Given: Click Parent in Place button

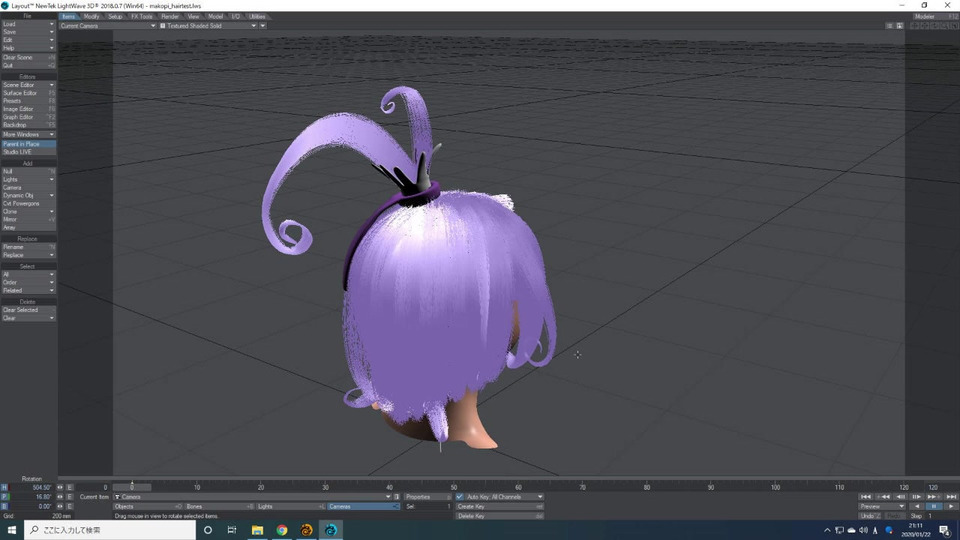Looking at the screenshot, I should pyautogui.click(x=28, y=144).
